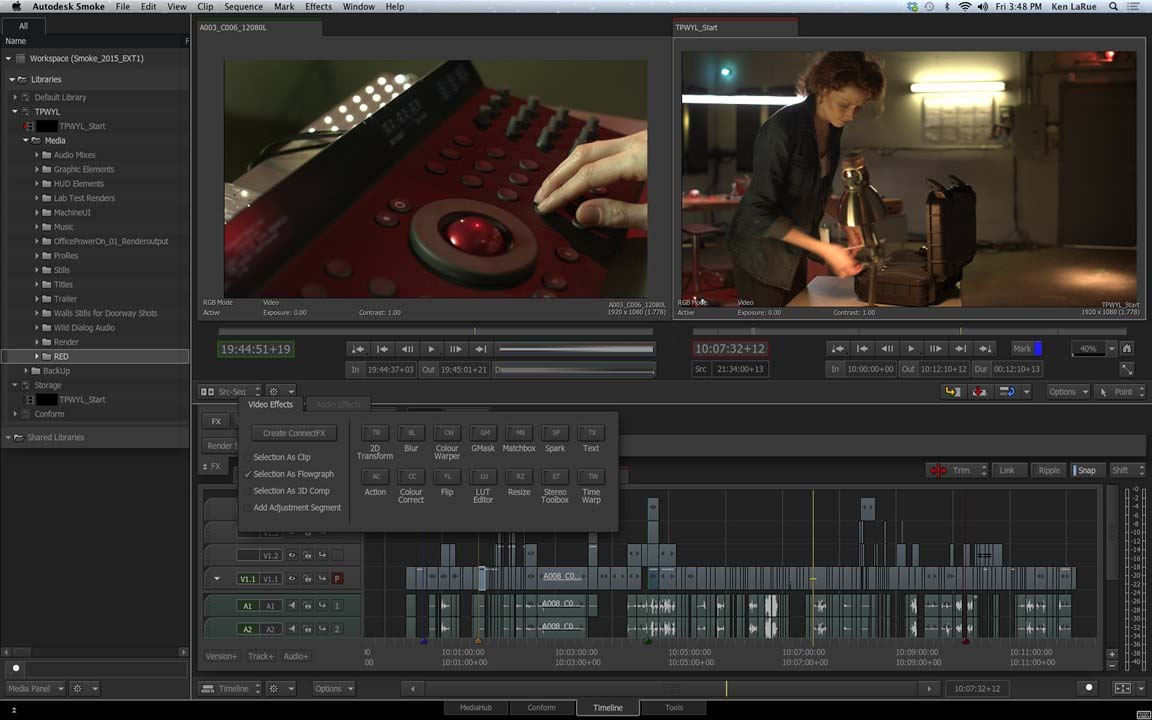Open macOS Spotlight search
Screen dimensions: 1152x720
coord(1114,7)
